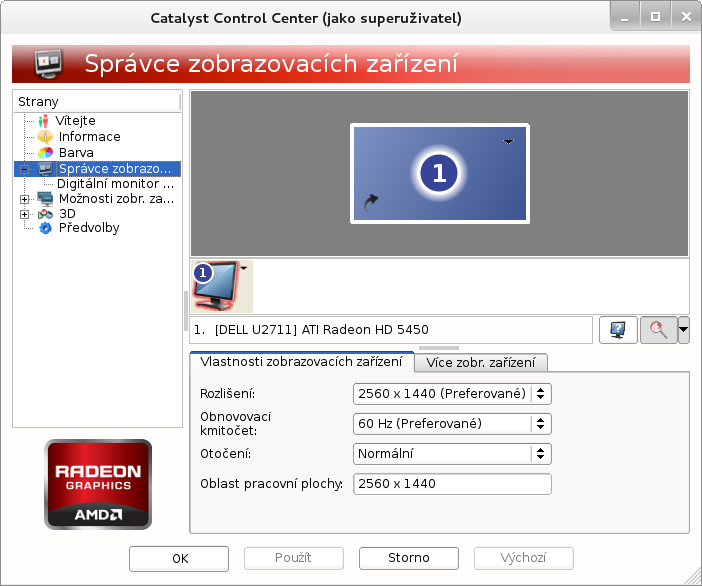702x586 pixels.
Task: Click the rotate arrow on display preview
Action: pyautogui.click(x=370, y=202)
